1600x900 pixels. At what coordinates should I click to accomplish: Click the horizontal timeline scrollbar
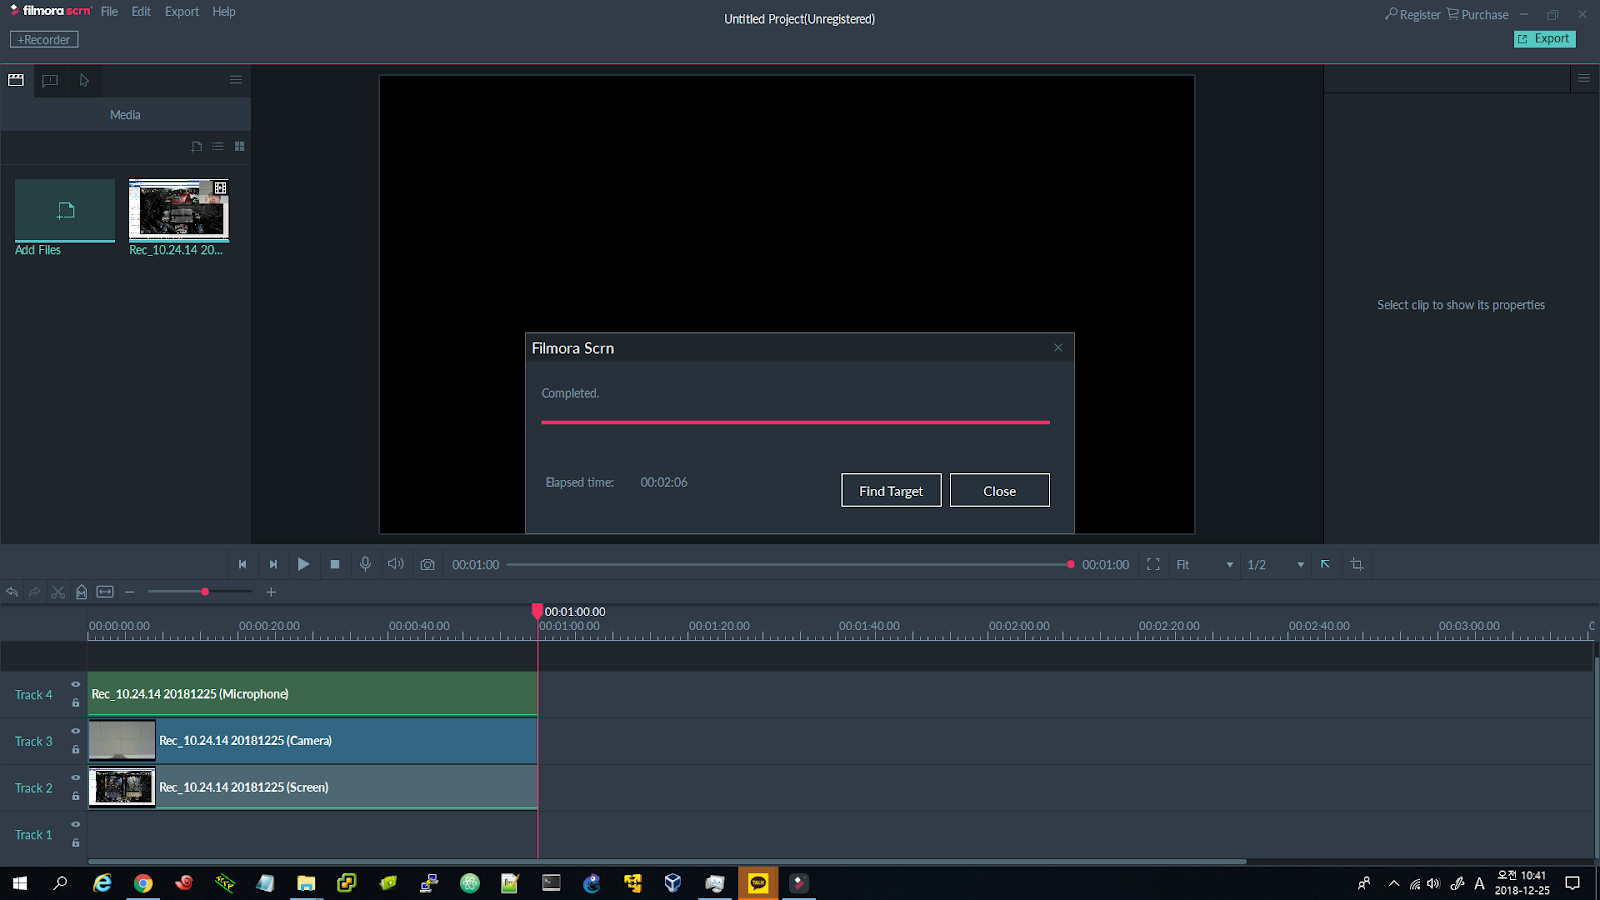(x=667, y=861)
